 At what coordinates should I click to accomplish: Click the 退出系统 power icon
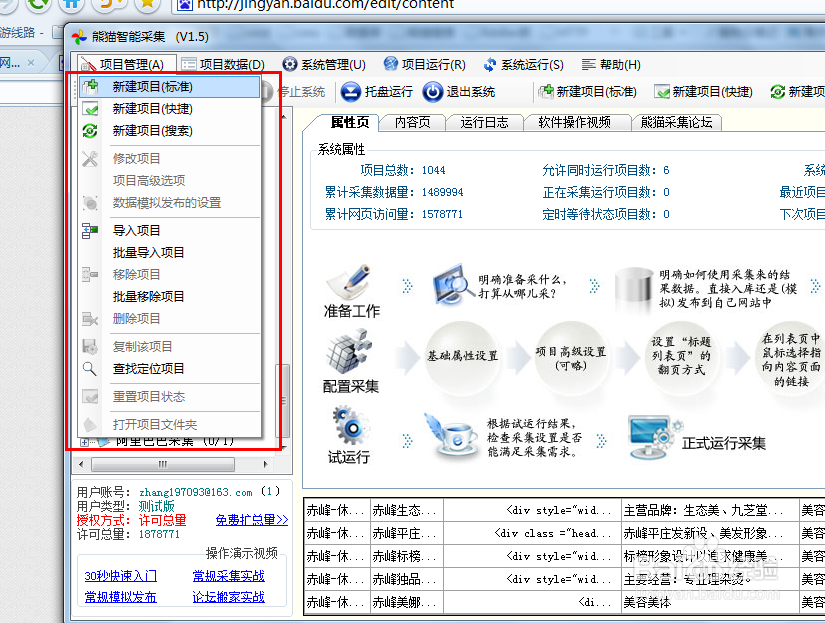click(x=432, y=92)
